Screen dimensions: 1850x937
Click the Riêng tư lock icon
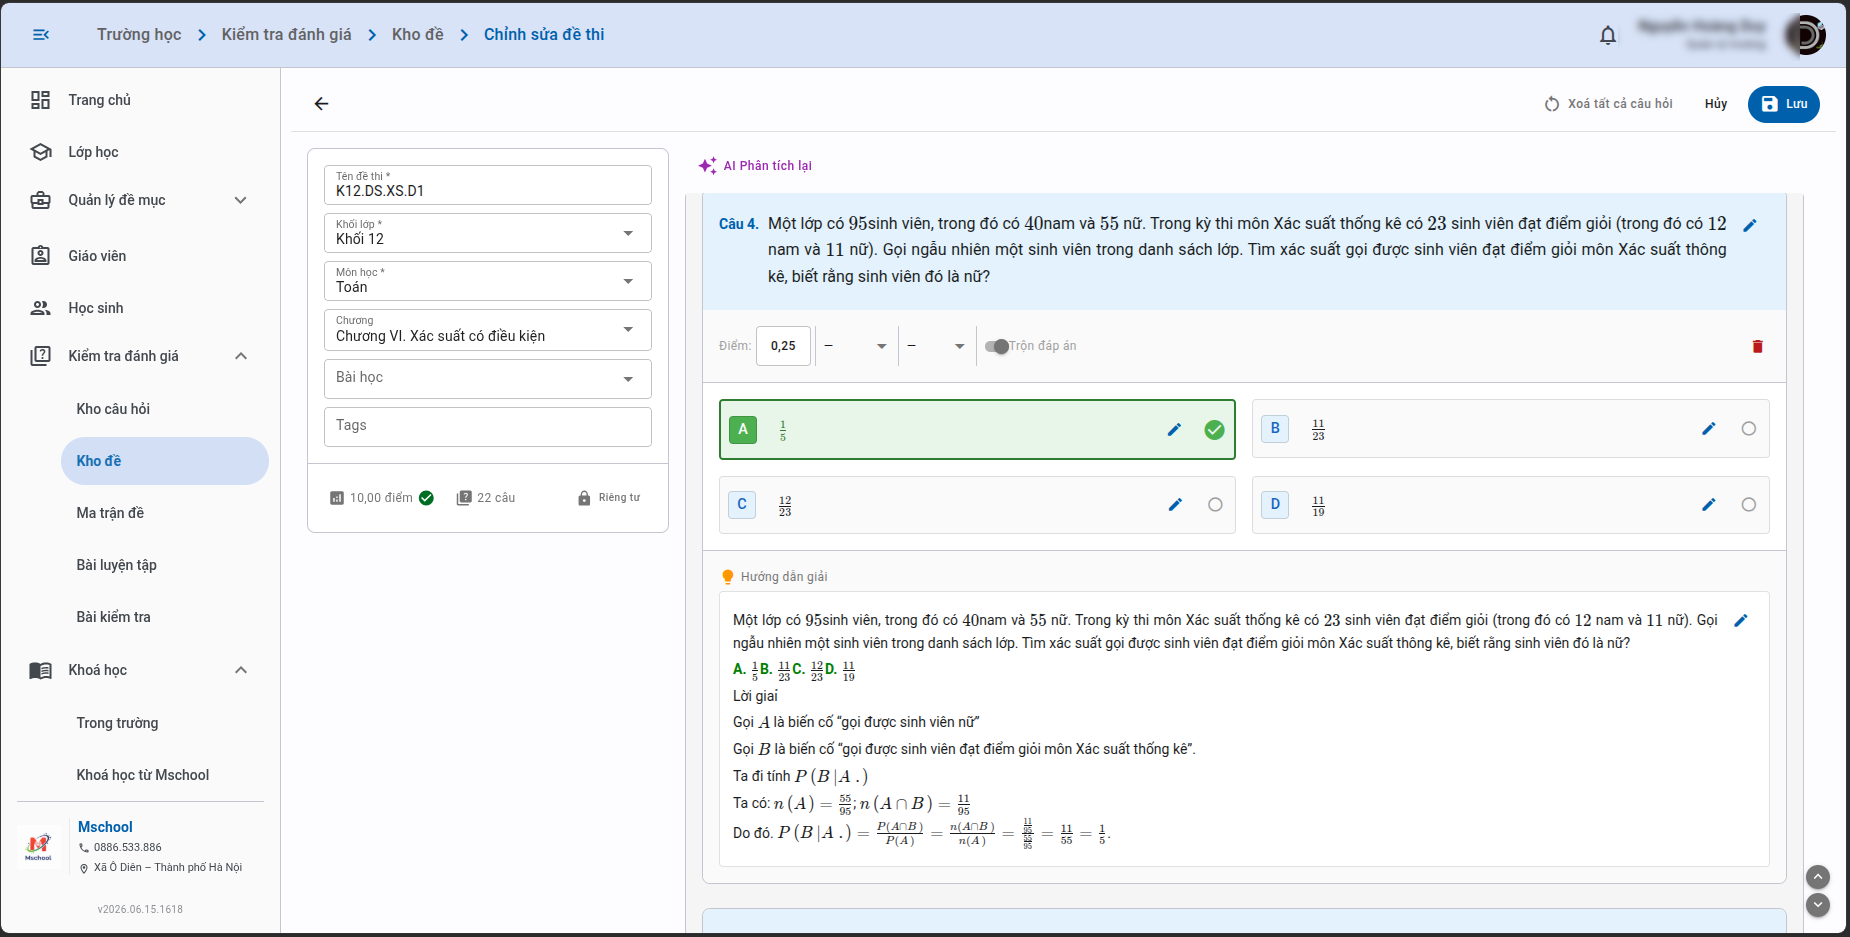(584, 498)
